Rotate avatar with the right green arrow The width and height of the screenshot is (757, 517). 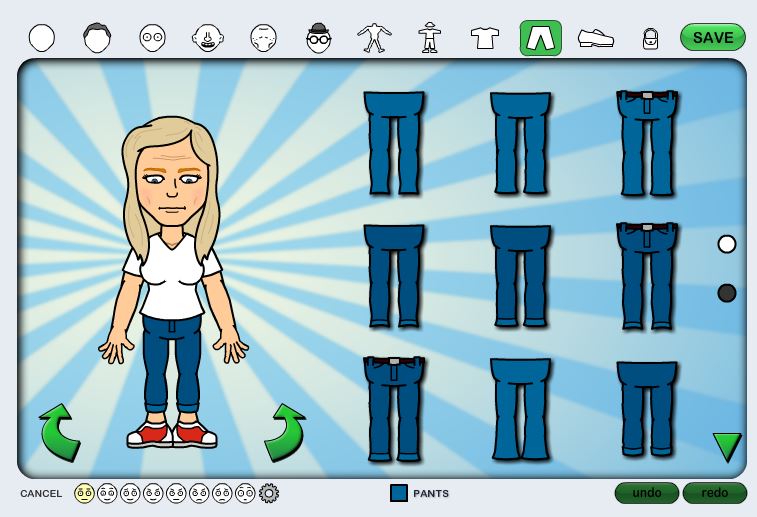tap(285, 432)
